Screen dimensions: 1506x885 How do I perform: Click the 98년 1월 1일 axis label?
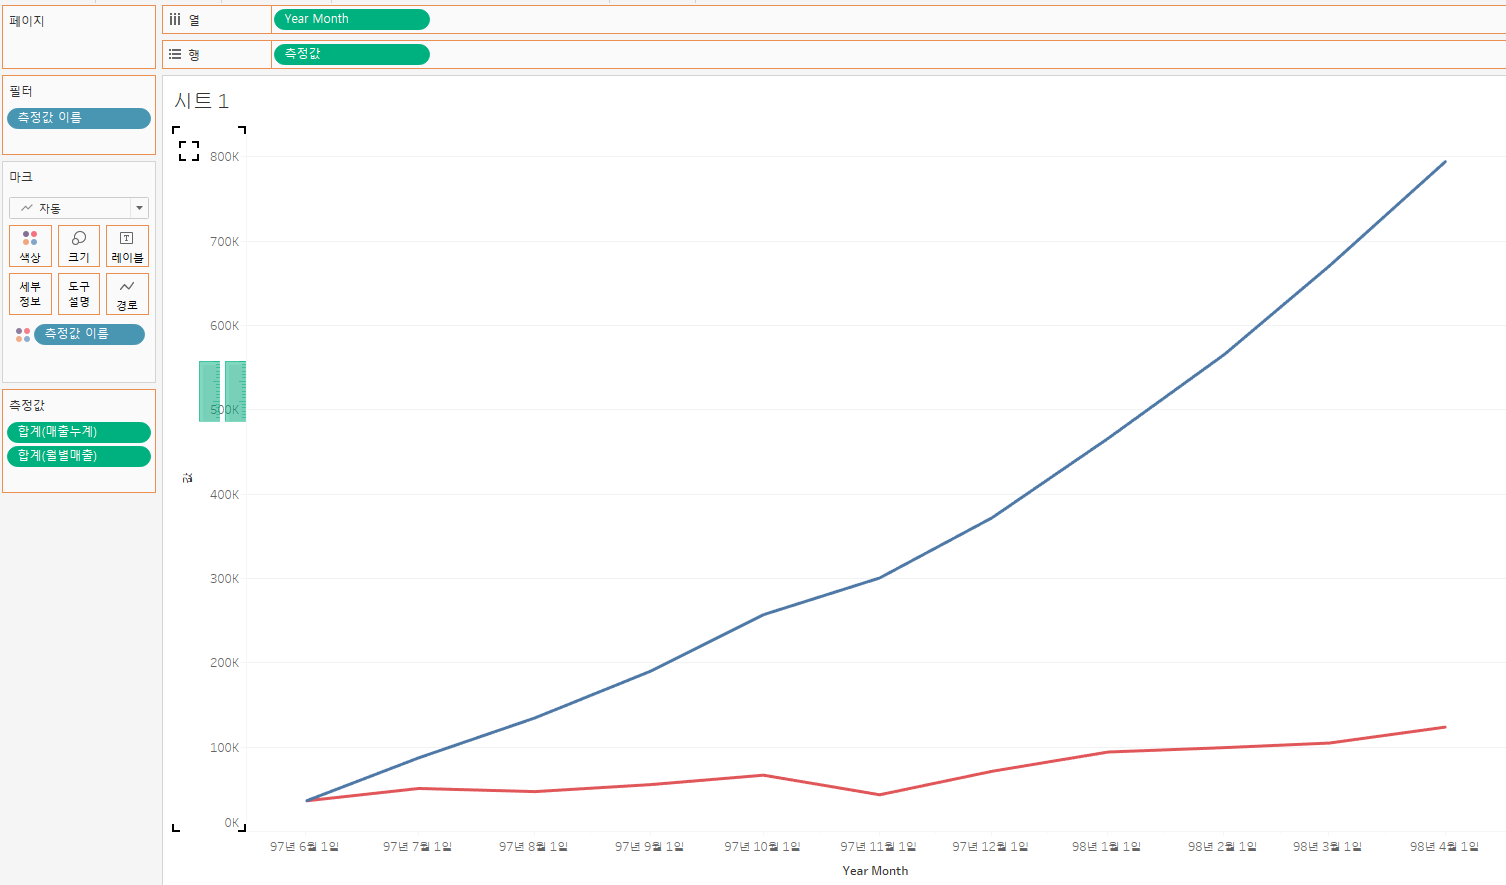[x=1106, y=847]
